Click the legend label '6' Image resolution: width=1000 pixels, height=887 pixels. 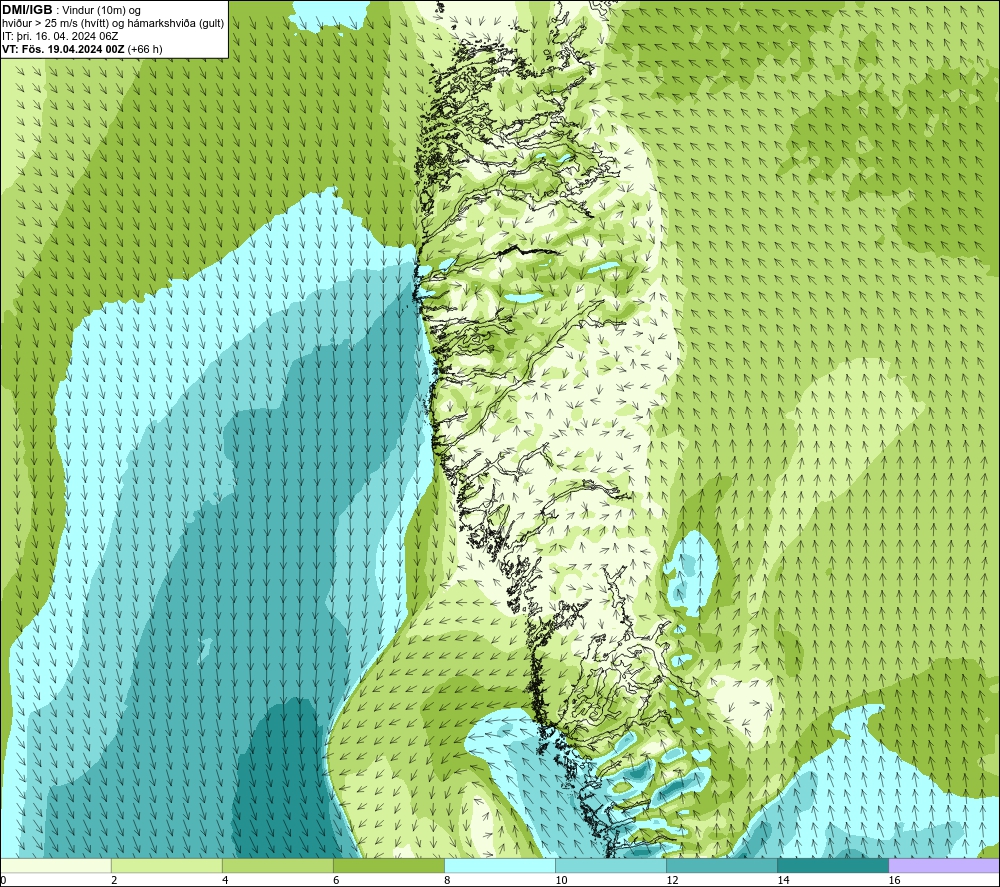[x=336, y=880]
